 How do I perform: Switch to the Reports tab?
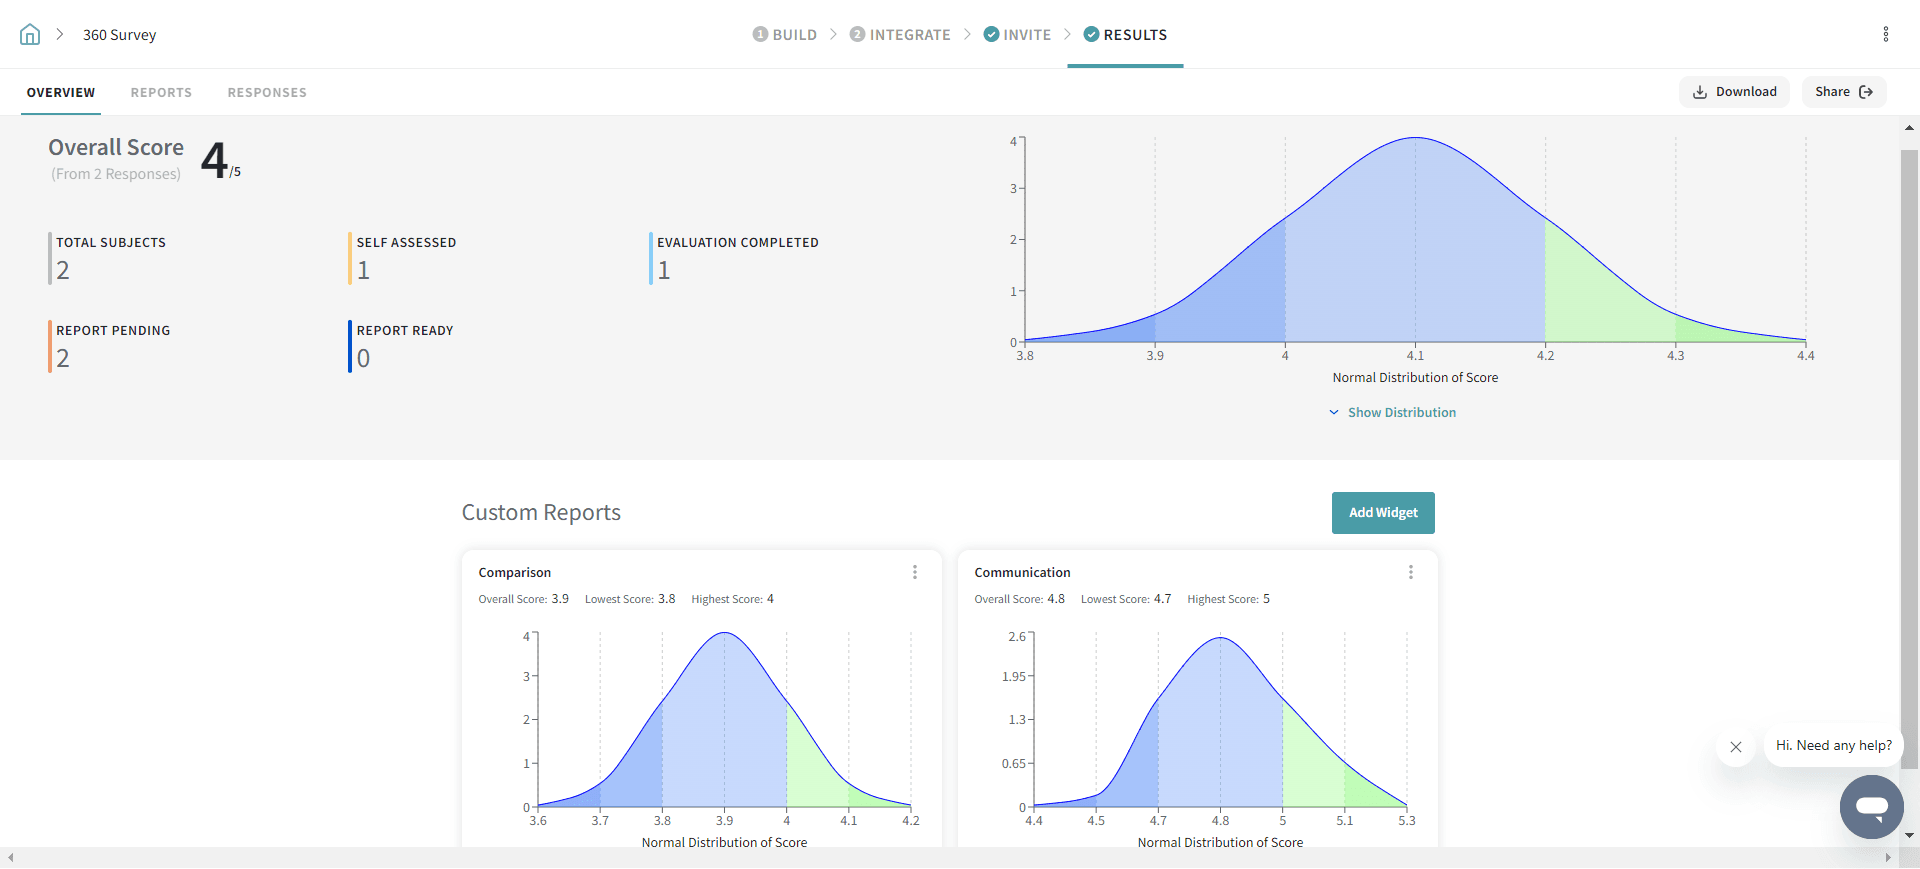coord(161,93)
